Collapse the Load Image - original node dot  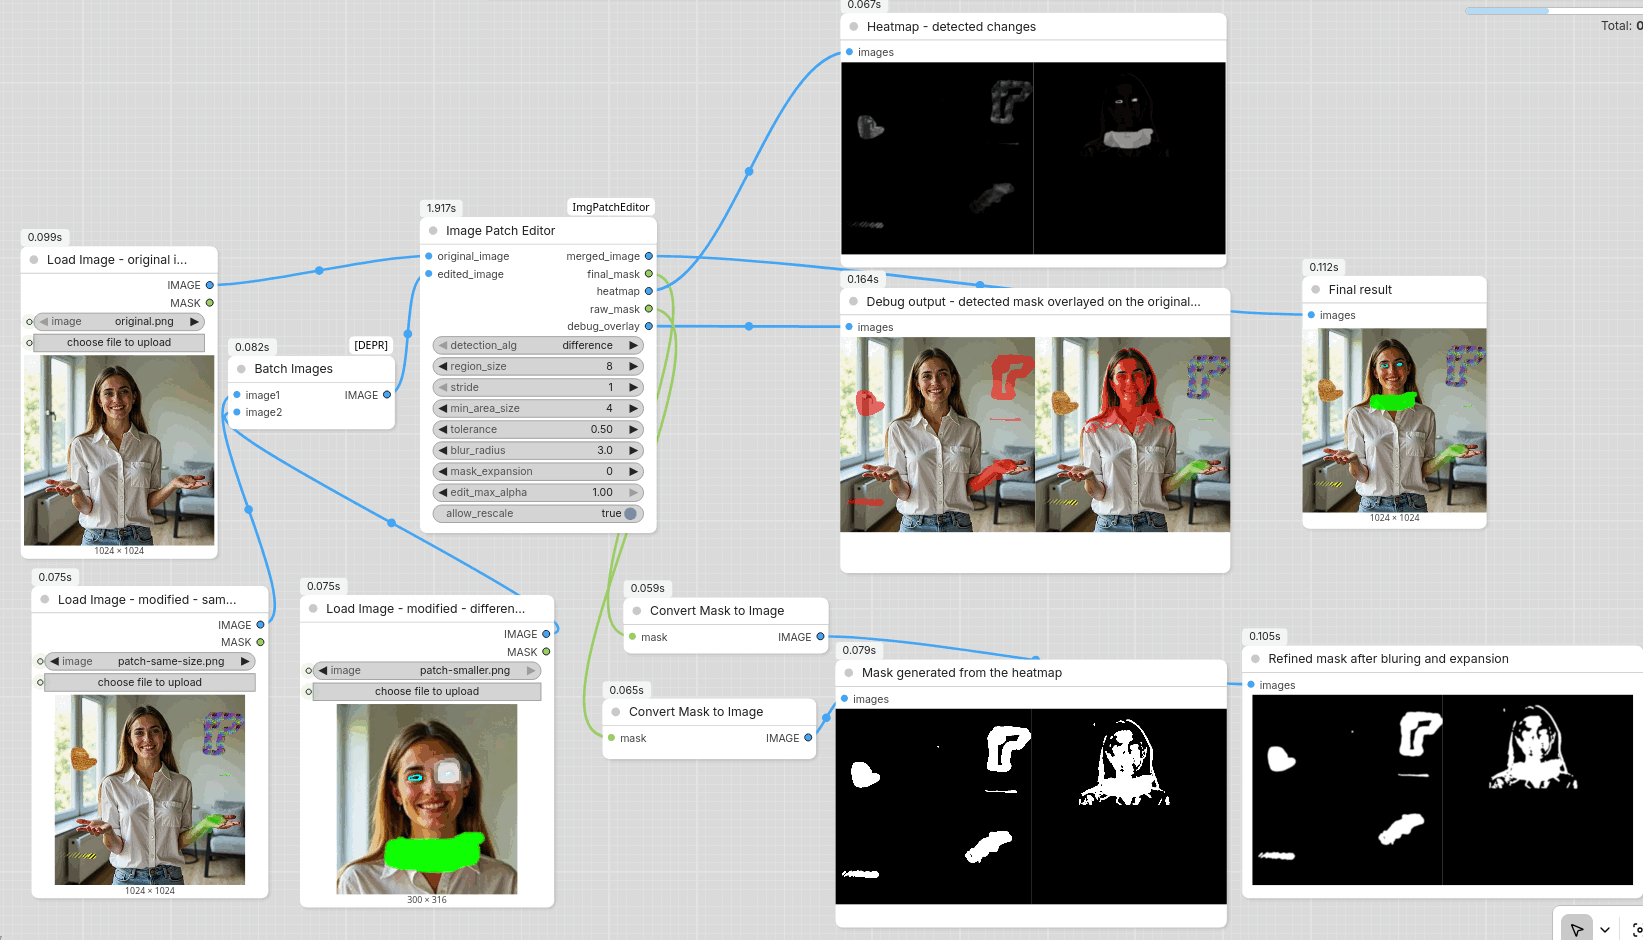pos(34,260)
